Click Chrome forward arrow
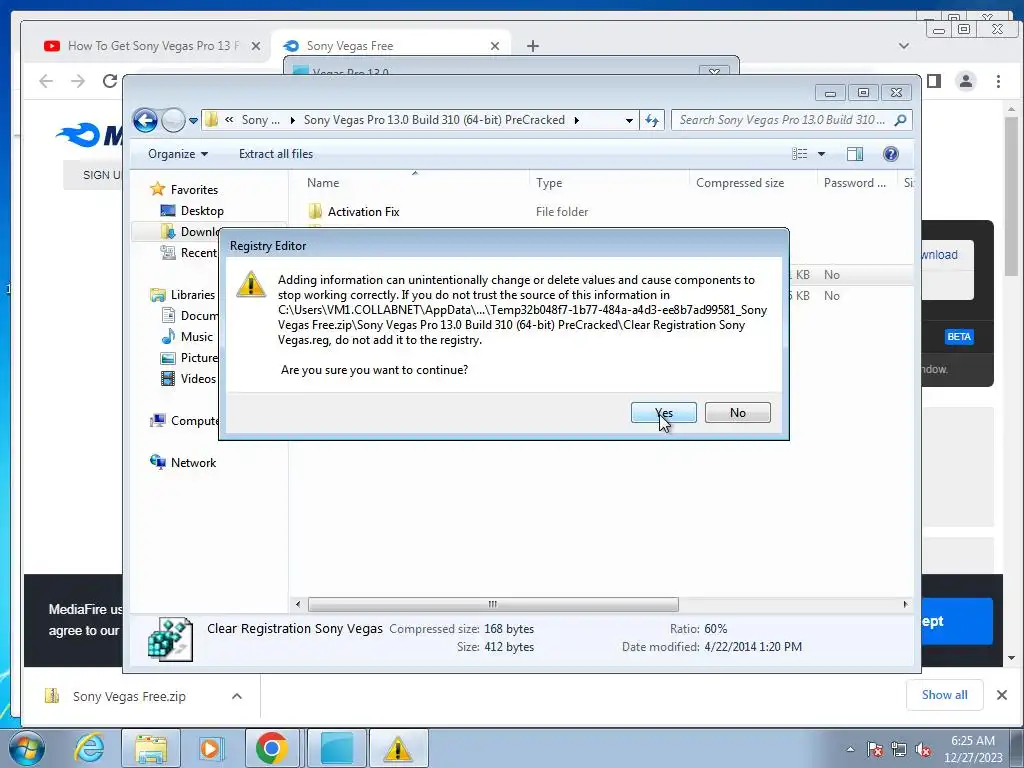Image resolution: width=1024 pixels, height=768 pixels. pyautogui.click(x=78, y=81)
